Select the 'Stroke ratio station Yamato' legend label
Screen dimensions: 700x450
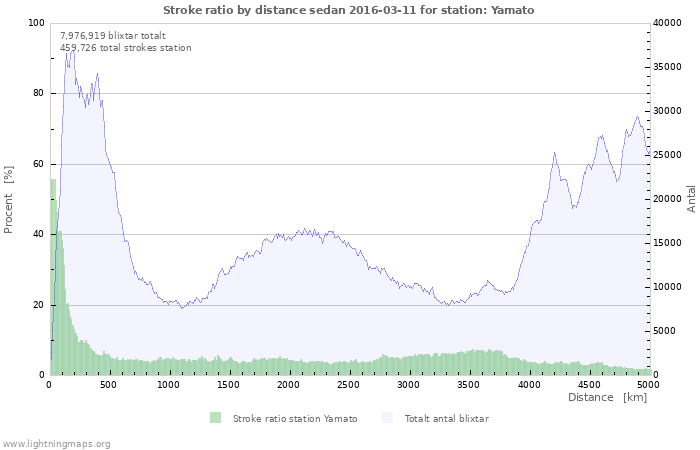[x=294, y=418]
